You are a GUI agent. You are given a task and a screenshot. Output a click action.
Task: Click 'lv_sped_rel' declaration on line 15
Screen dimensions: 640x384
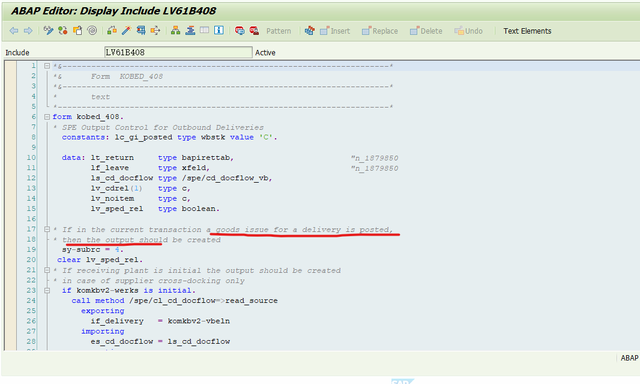(x=117, y=209)
